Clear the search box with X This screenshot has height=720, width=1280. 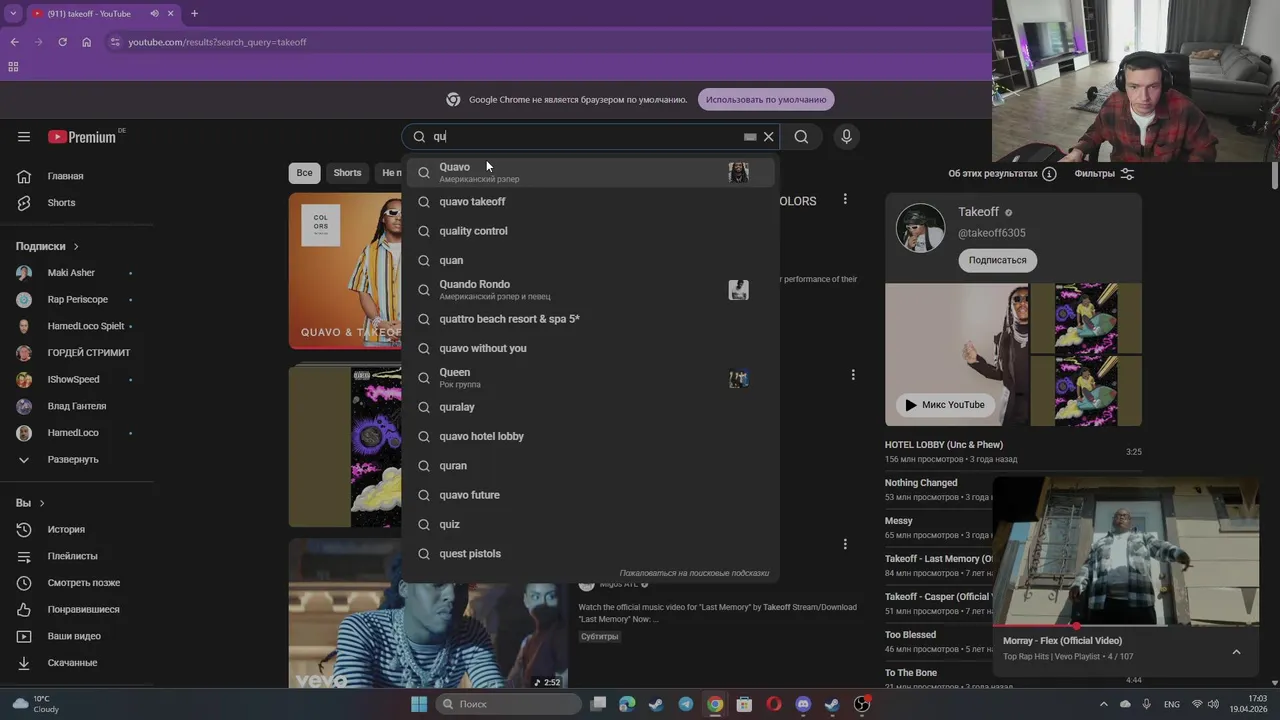[x=768, y=137]
